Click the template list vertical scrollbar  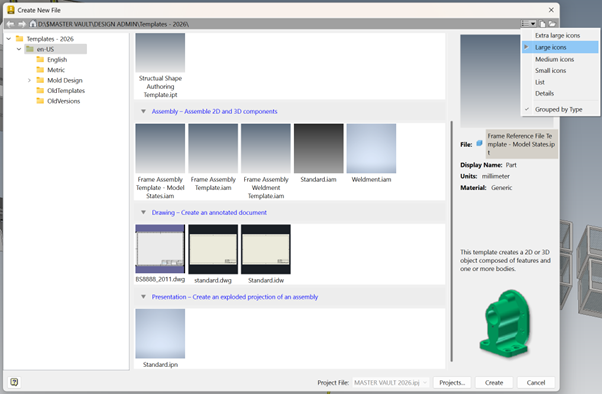(x=452, y=241)
